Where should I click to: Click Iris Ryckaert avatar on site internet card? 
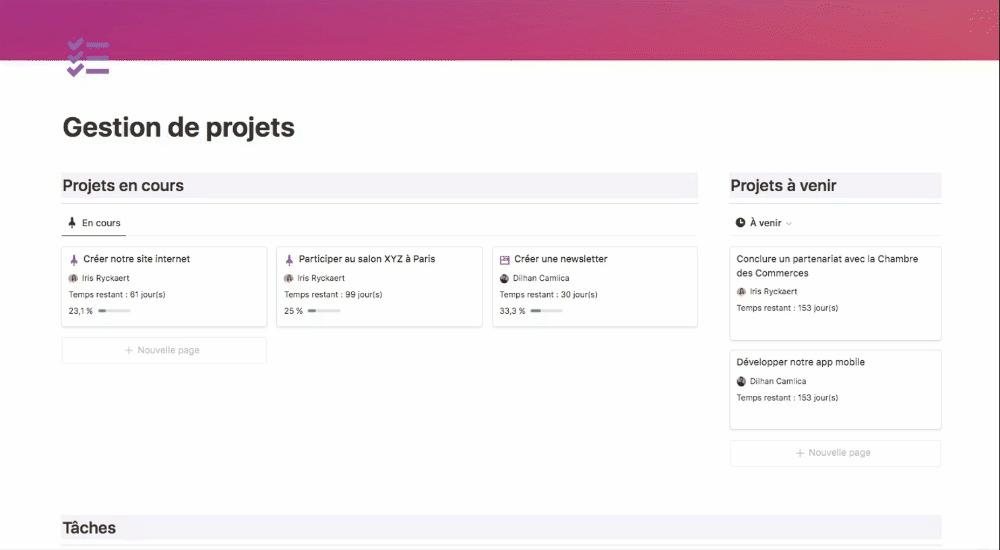[x=73, y=278]
